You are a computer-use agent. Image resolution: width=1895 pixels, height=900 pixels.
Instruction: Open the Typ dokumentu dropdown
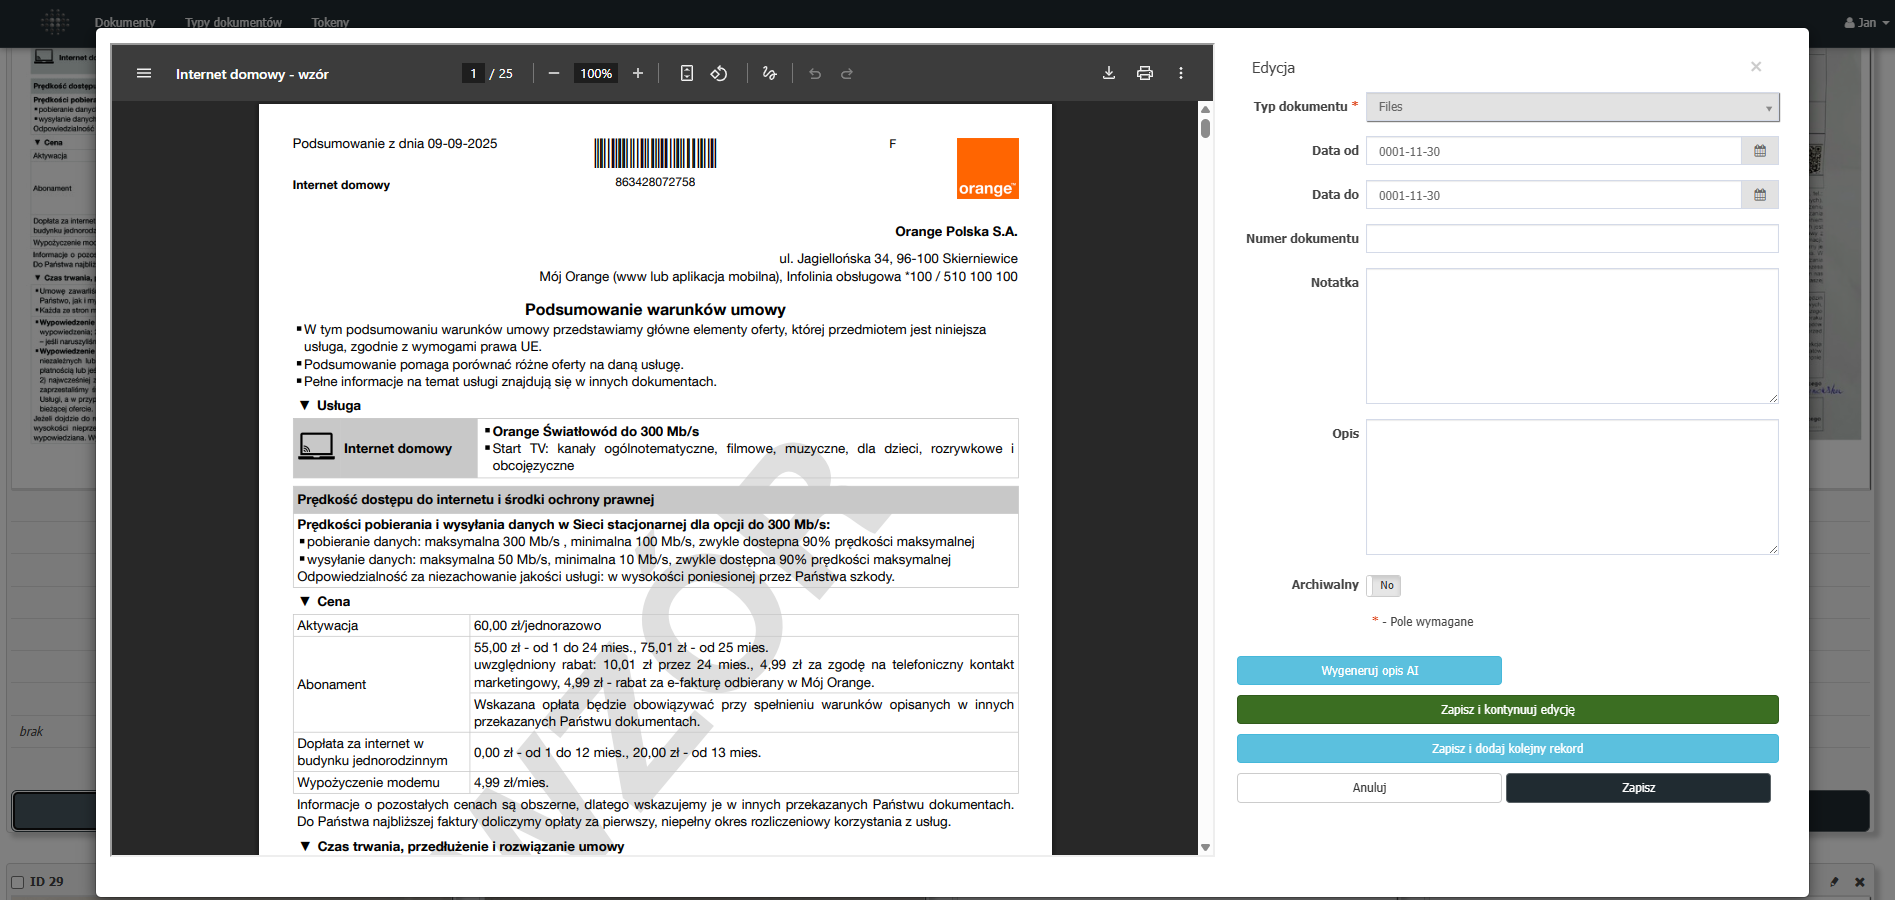click(x=1572, y=107)
